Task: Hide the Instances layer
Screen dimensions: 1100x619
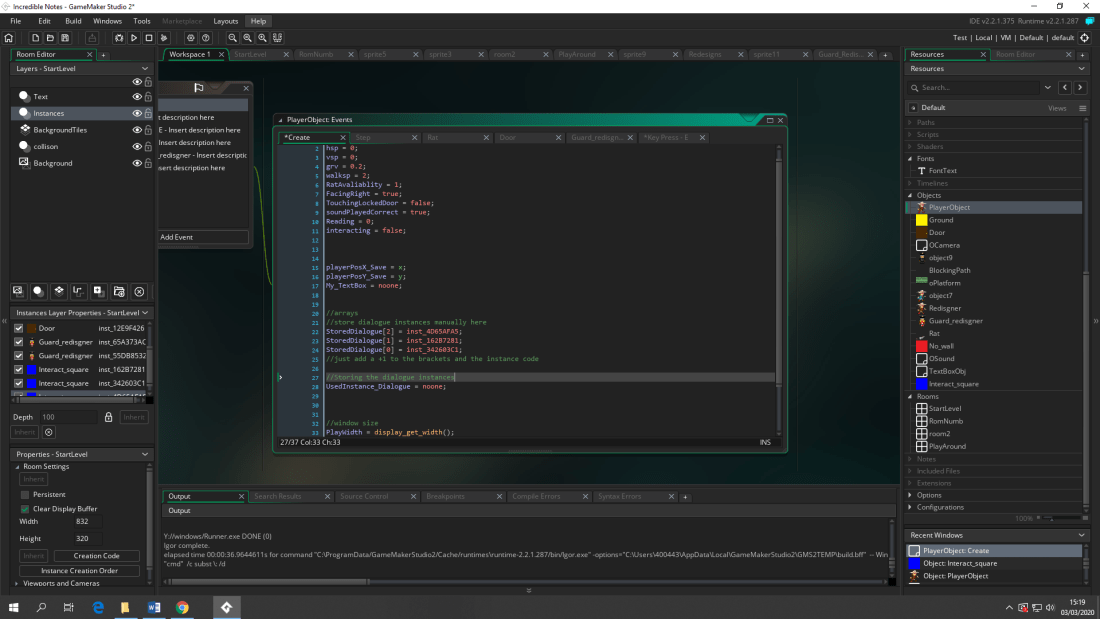Action: click(x=137, y=113)
